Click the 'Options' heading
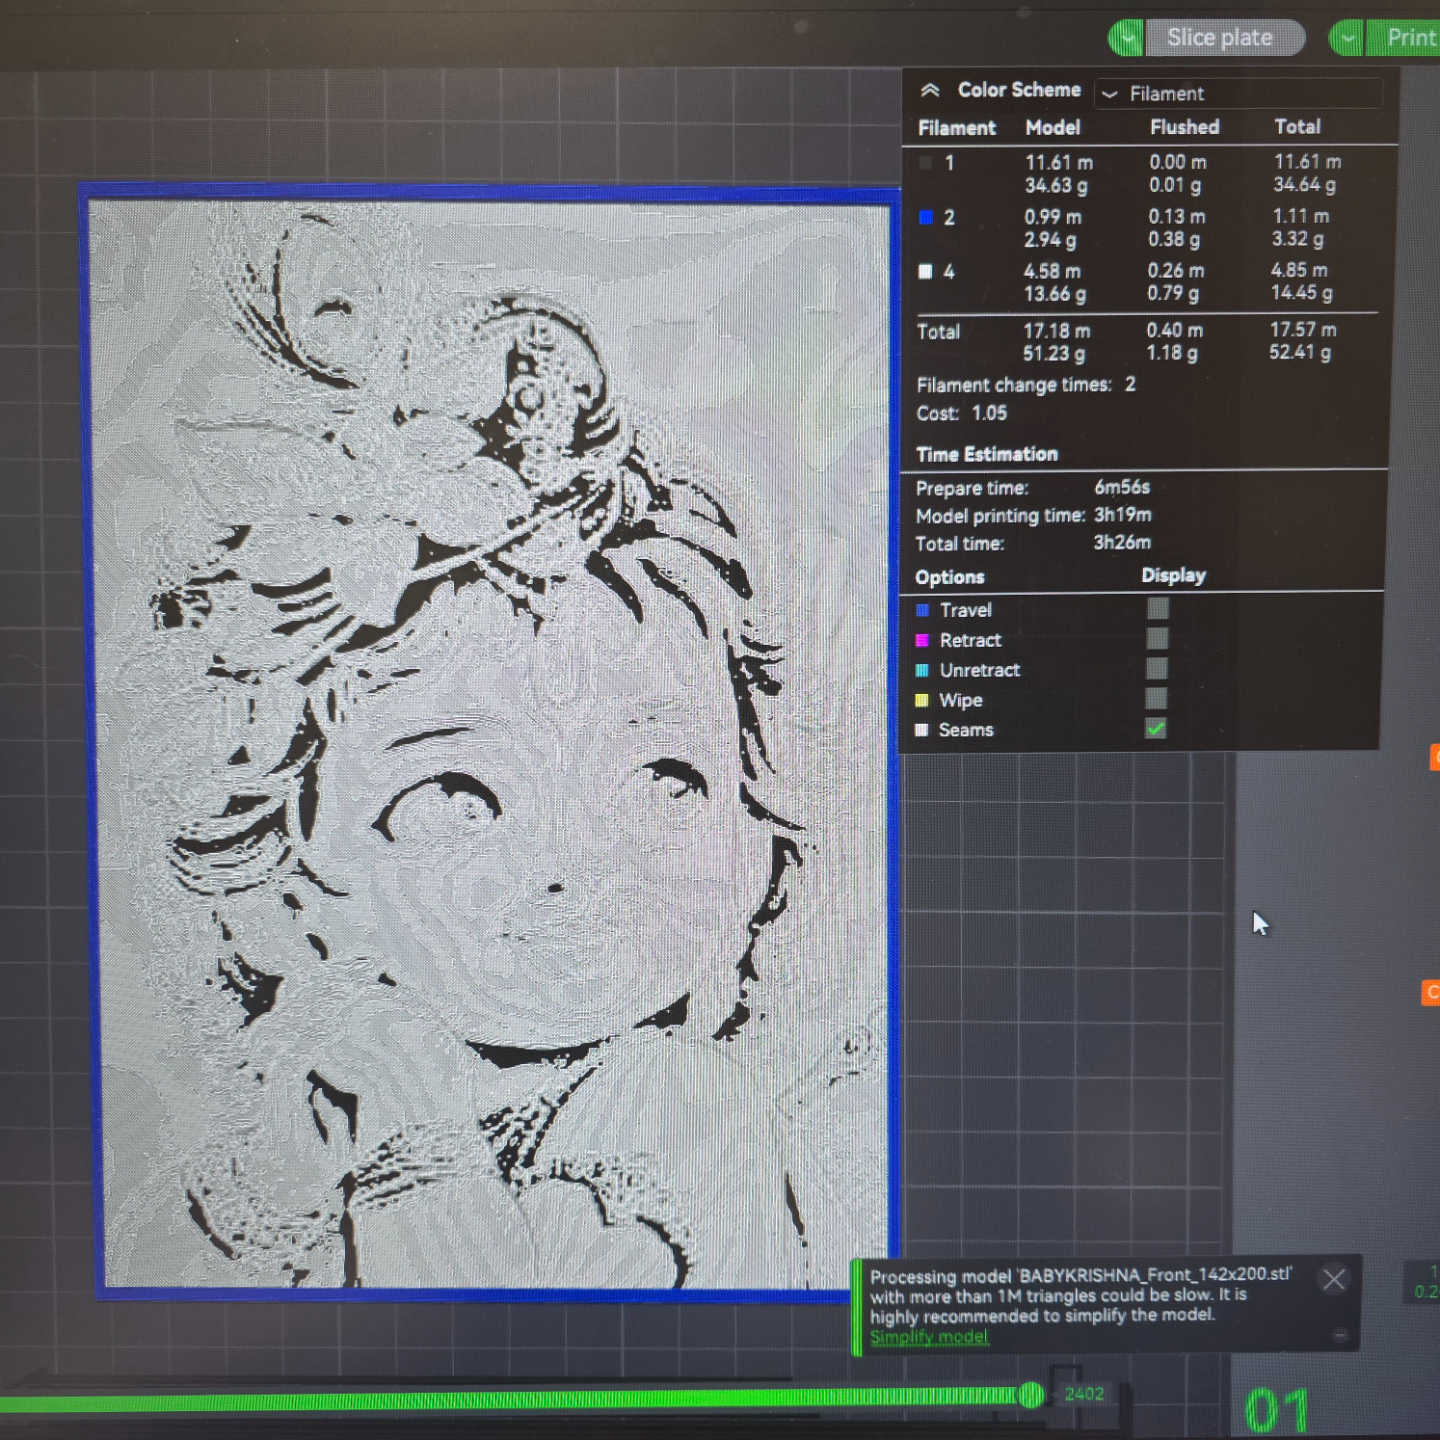1440x1440 pixels. [x=950, y=577]
